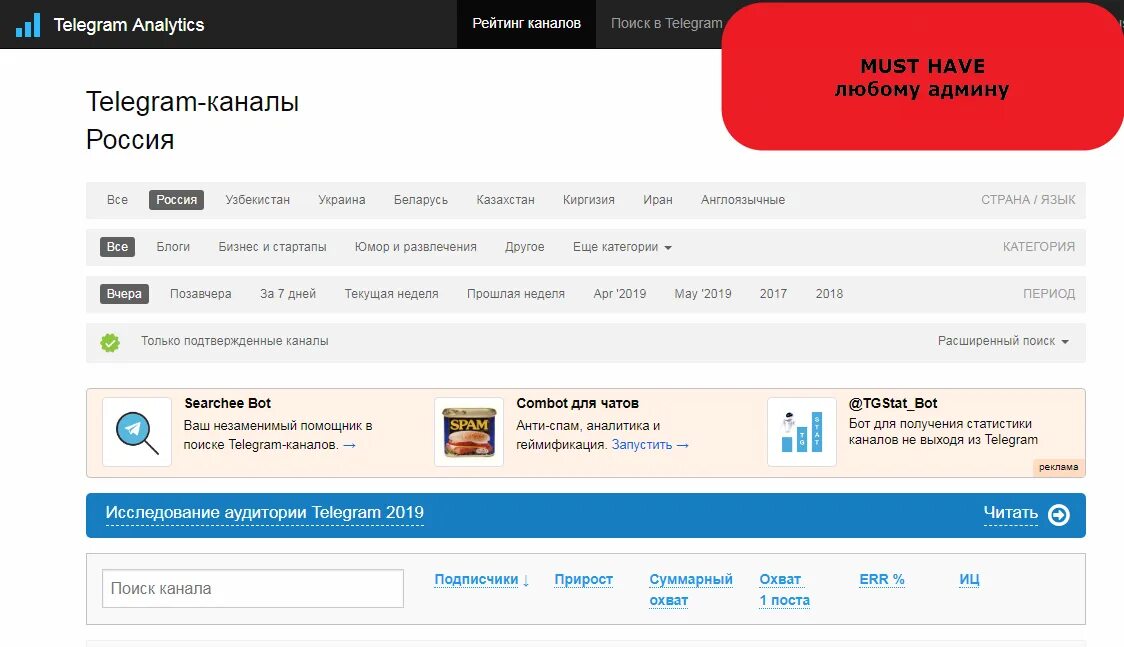The width and height of the screenshot is (1124, 647).
Task: Click the Читать link
Action: (1010, 513)
